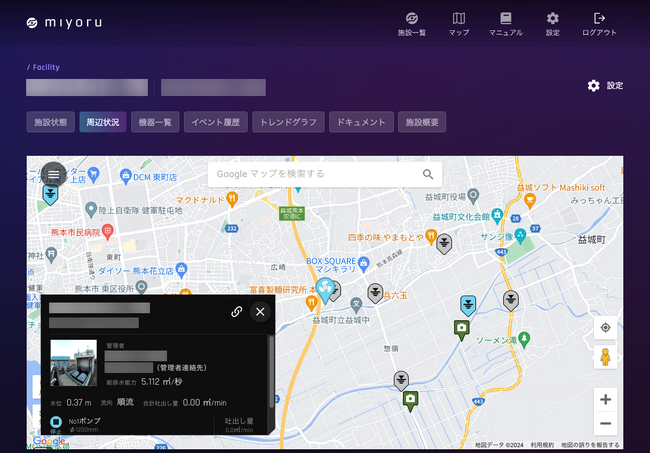Viewport: 650px width, 454px height.
Task: Click the copy link icon in info card
Action: click(237, 311)
